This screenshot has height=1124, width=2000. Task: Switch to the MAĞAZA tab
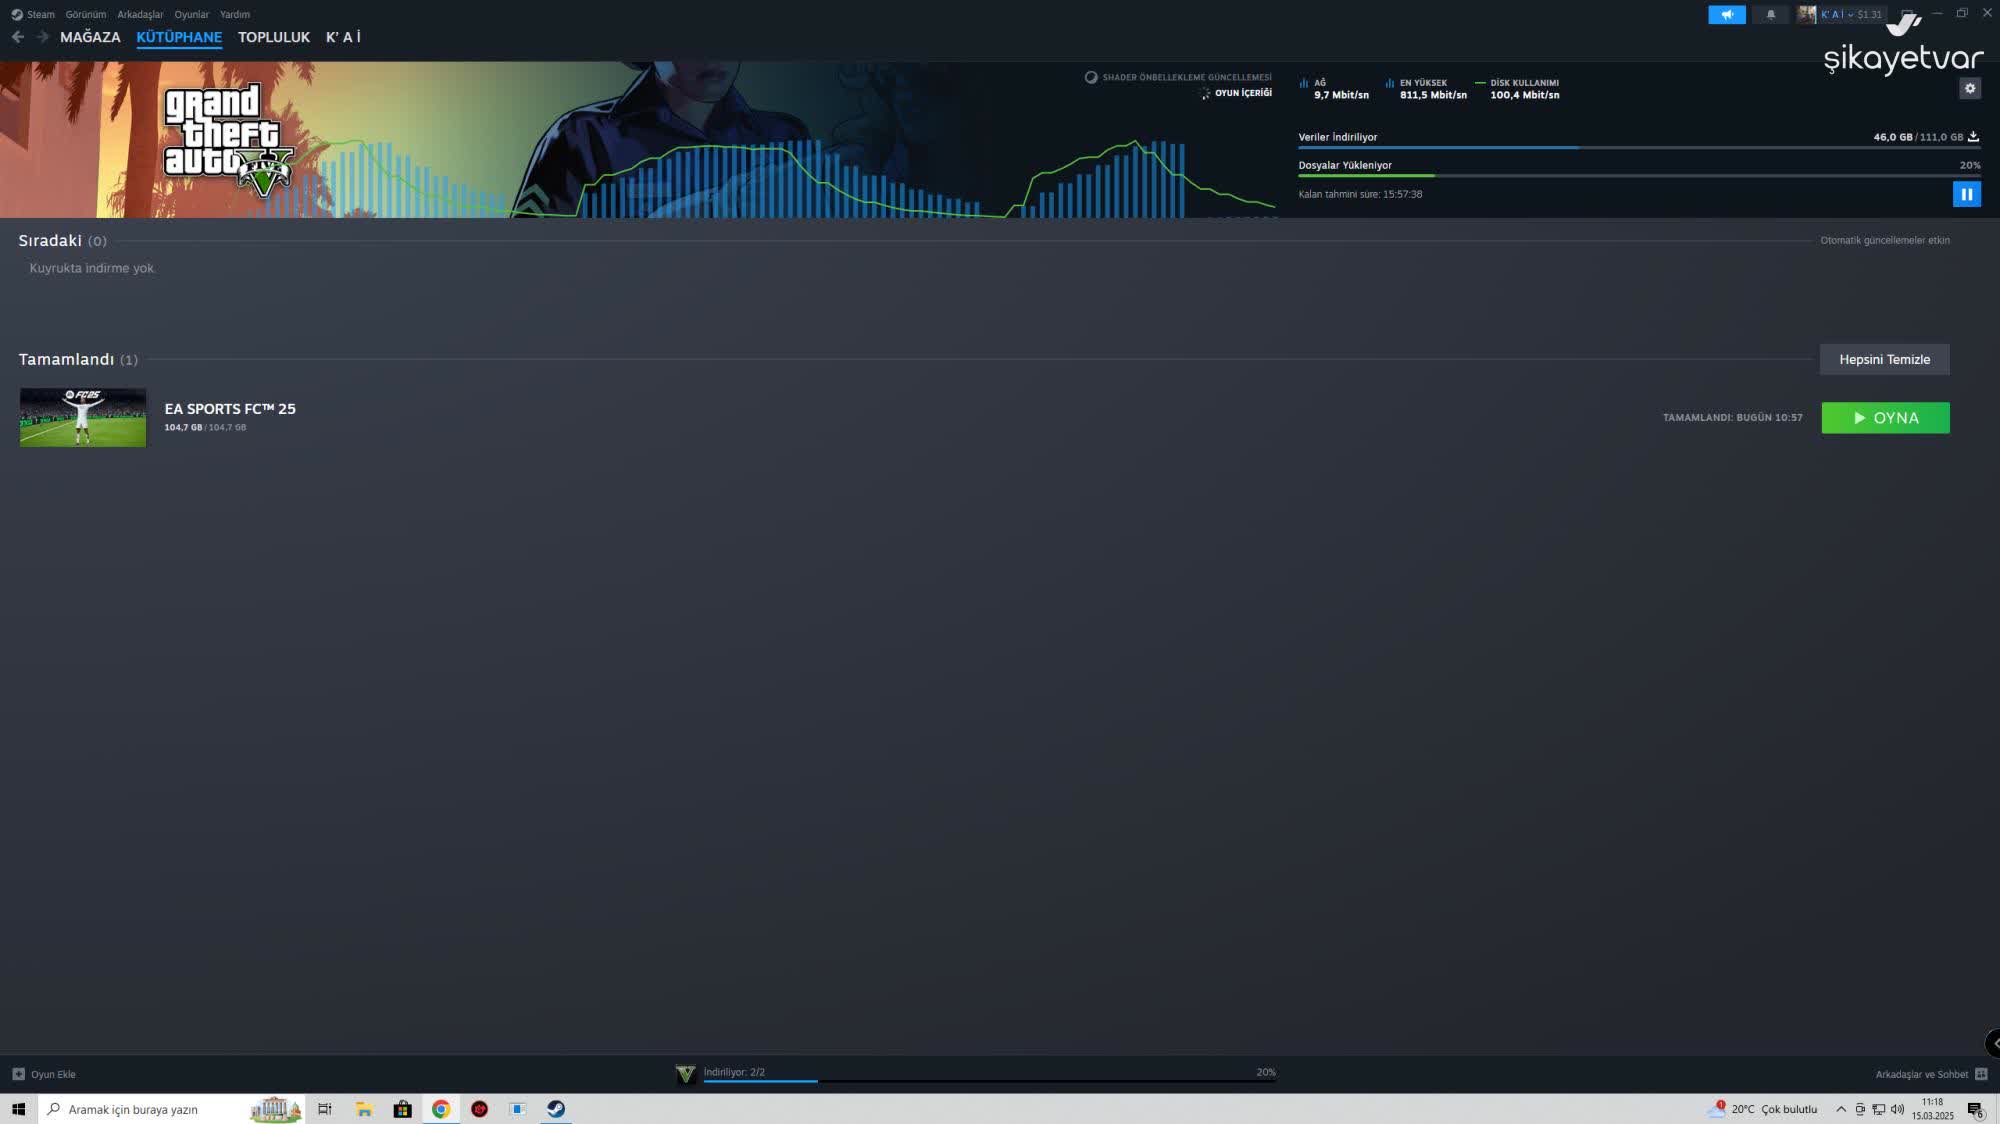[x=90, y=37]
